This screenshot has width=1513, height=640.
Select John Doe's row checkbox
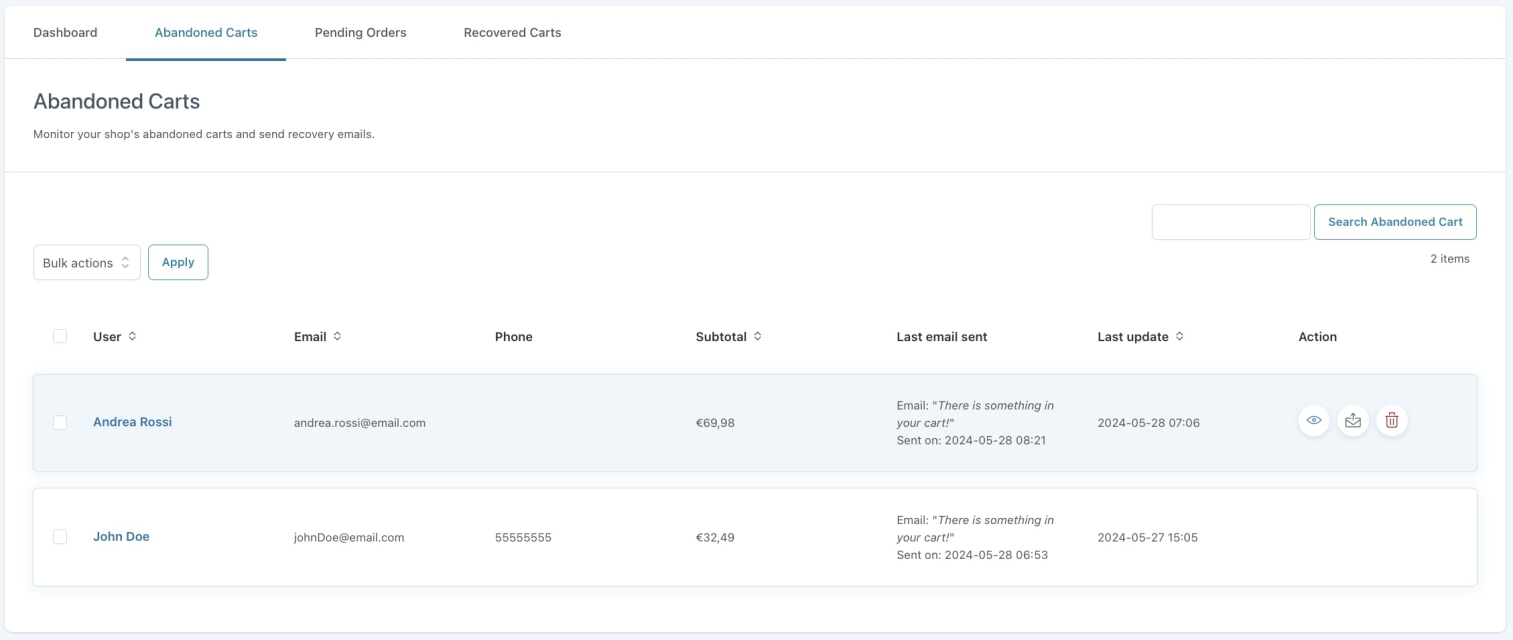(60, 537)
